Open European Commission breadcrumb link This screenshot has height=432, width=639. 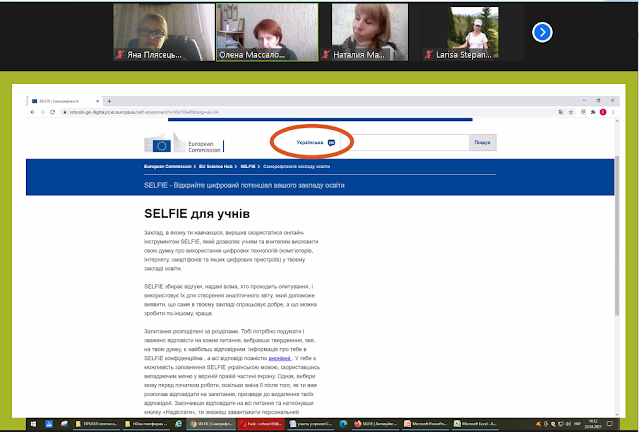point(167,166)
